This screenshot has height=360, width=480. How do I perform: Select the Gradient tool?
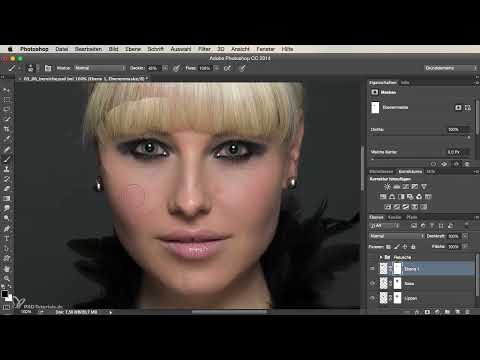click(x=7, y=198)
